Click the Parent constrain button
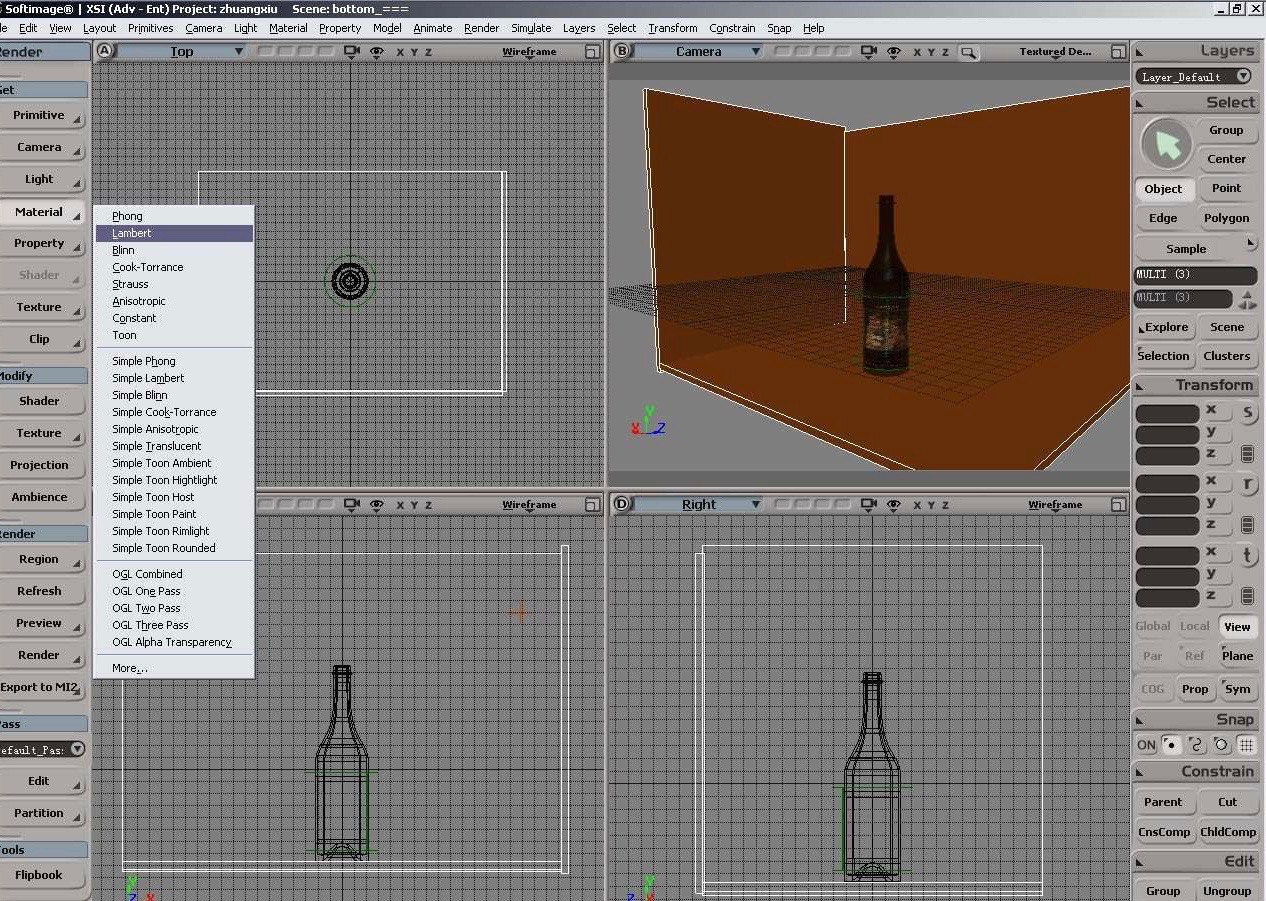The width and height of the screenshot is (1266, 901). [1163, 802]
